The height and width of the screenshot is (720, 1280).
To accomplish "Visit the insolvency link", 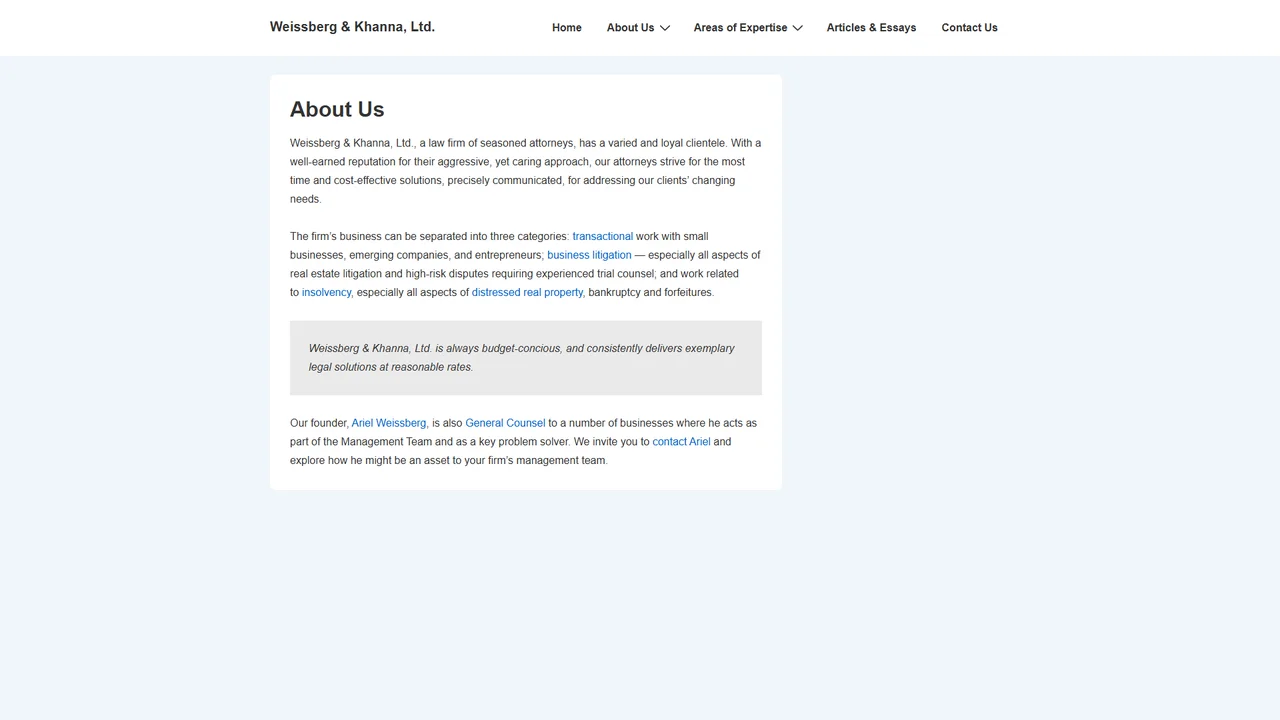I will pos(327,292).
